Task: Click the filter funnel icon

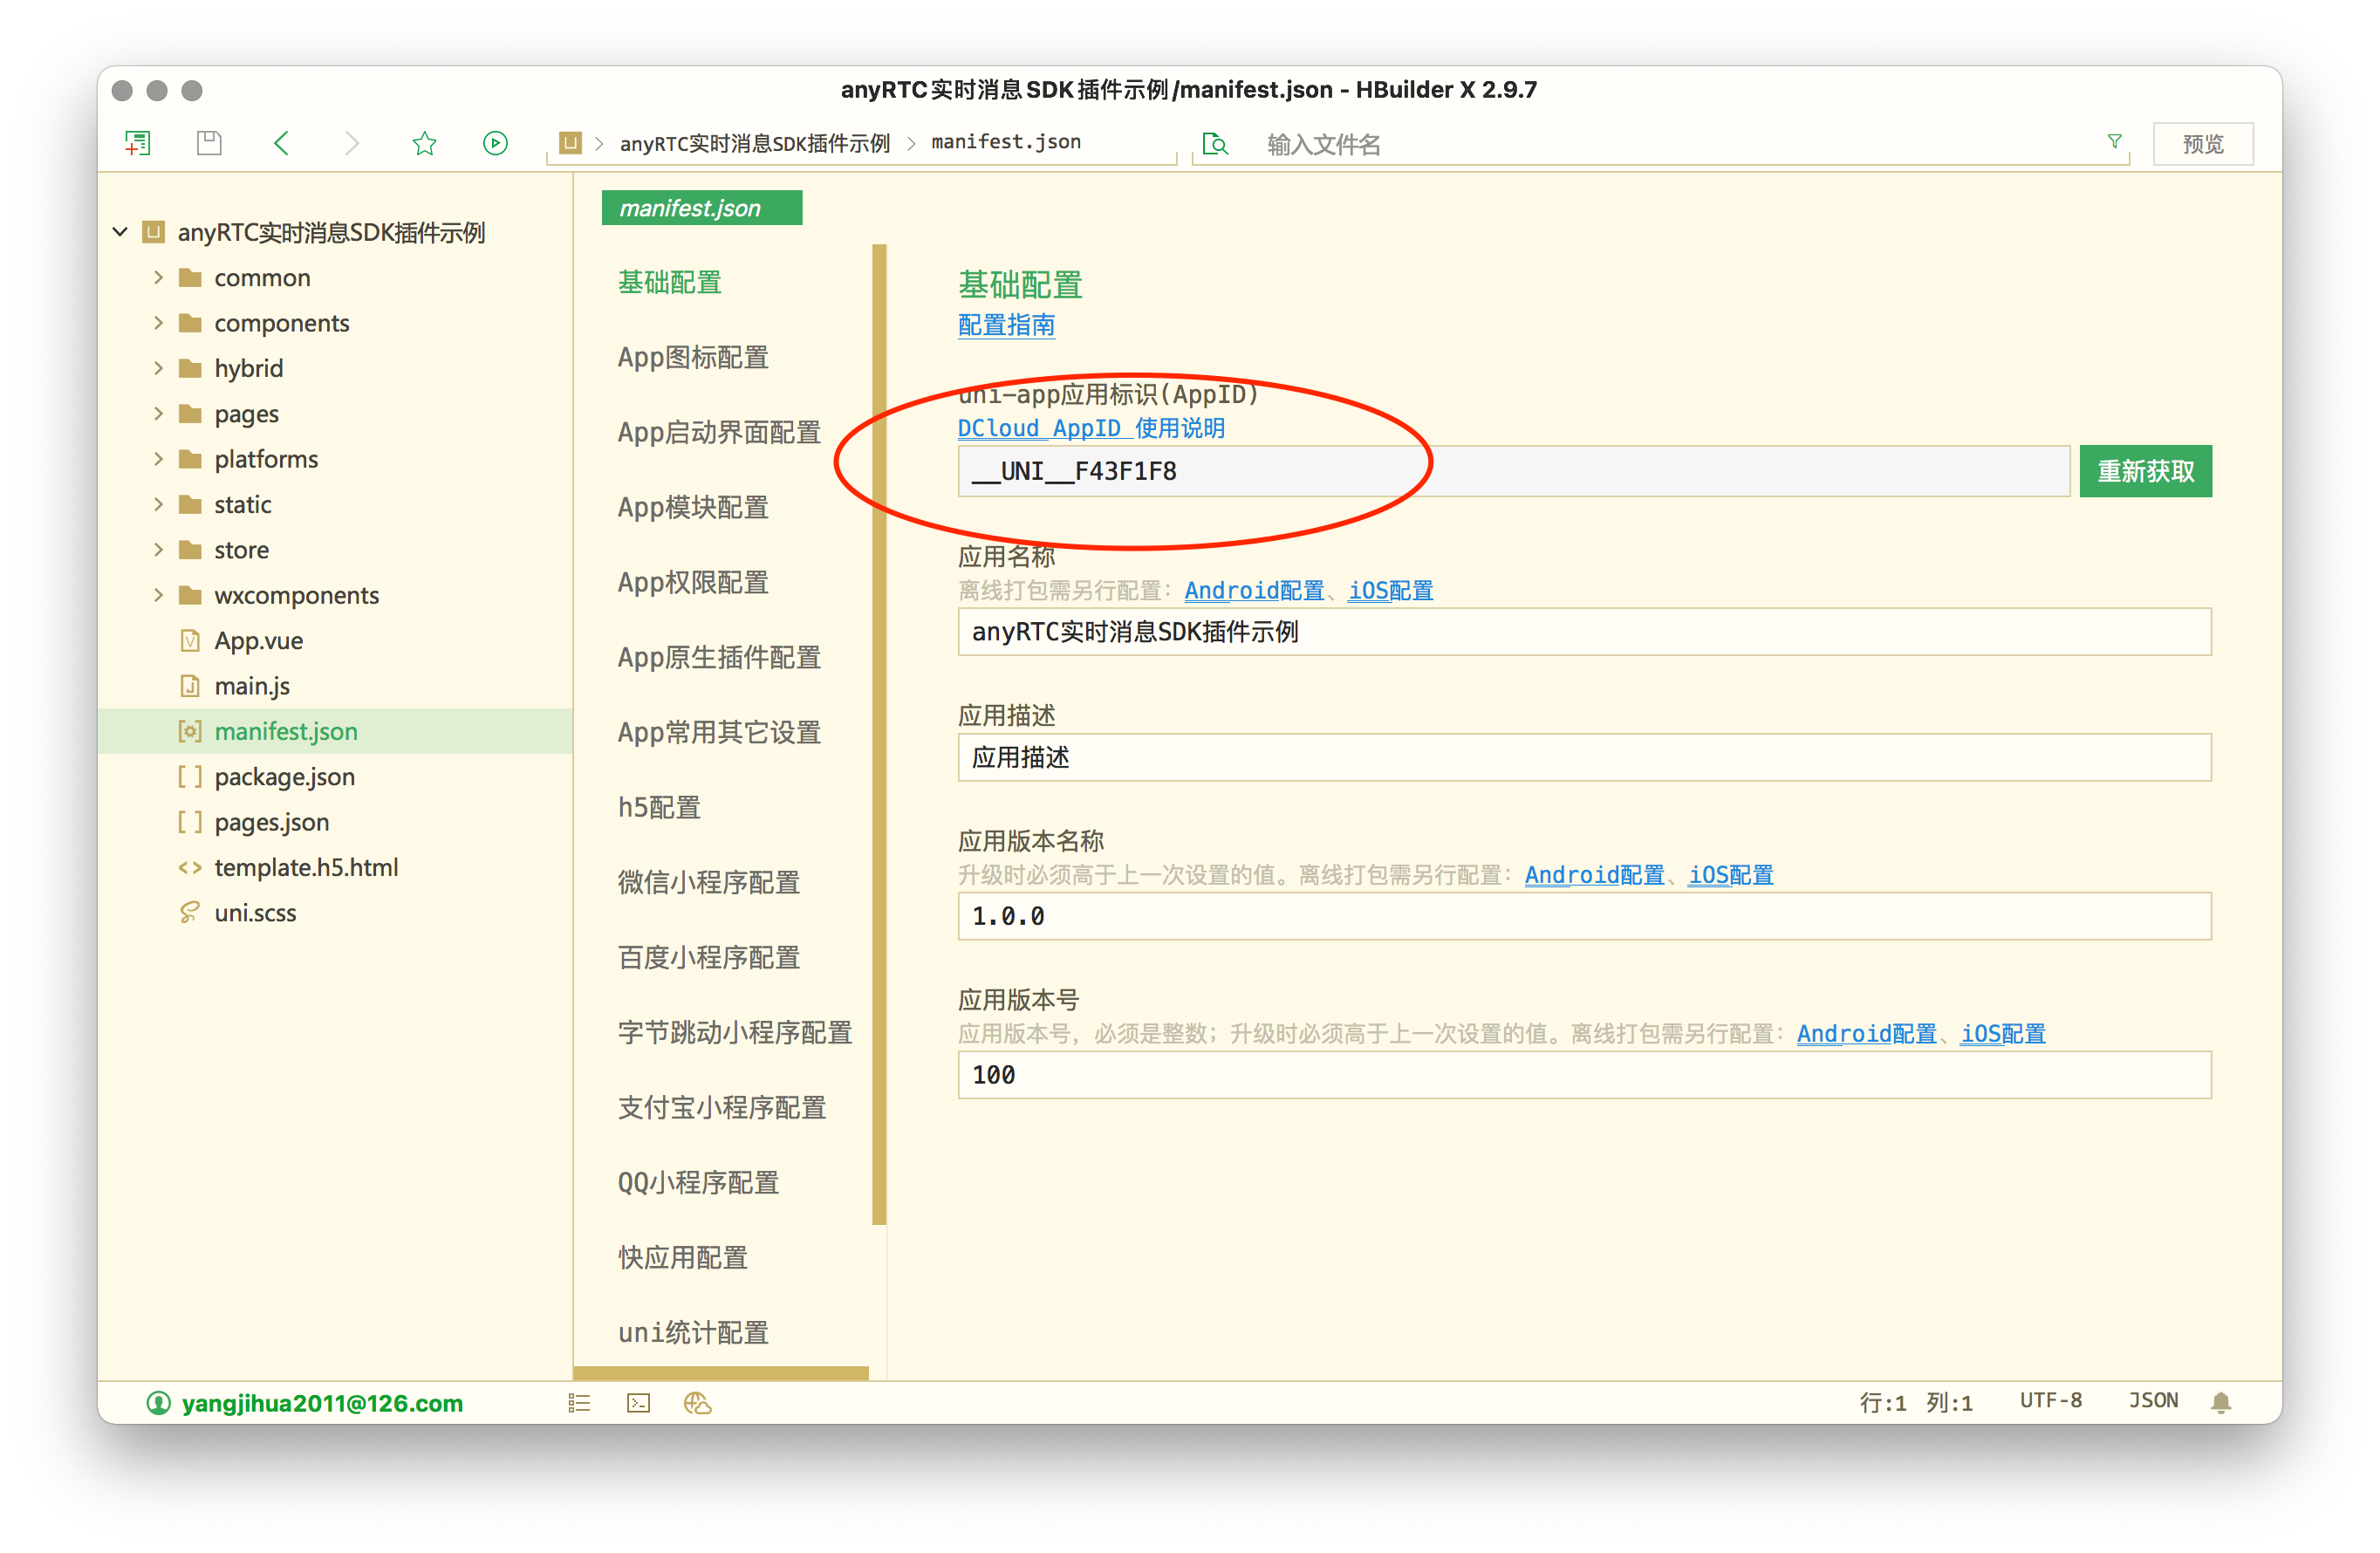Action: click(x=2114, y=141)
